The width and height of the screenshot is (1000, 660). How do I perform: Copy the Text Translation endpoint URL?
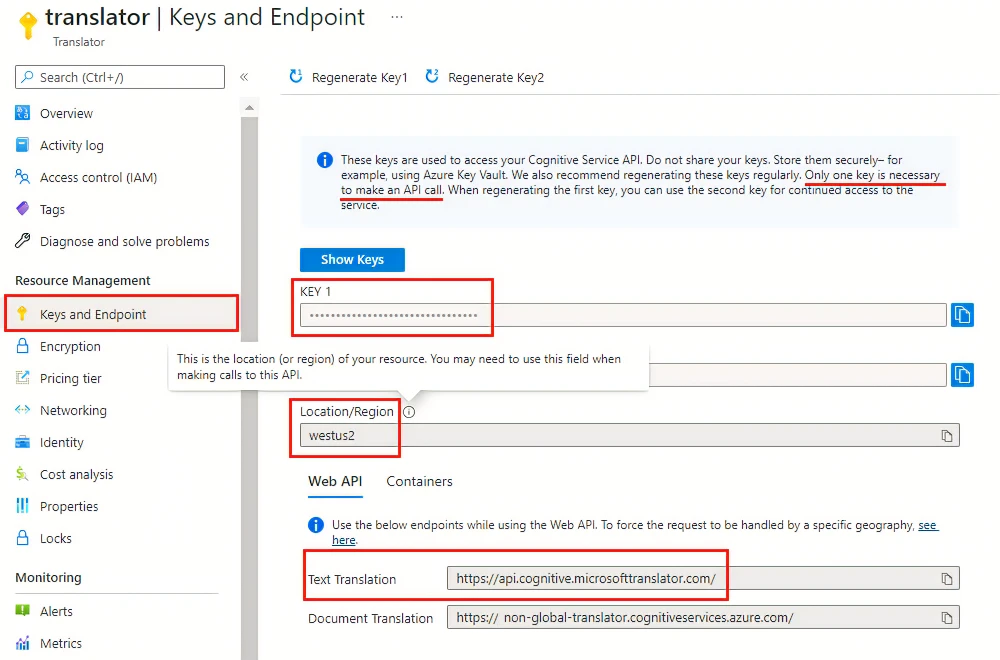pos(947,578)
